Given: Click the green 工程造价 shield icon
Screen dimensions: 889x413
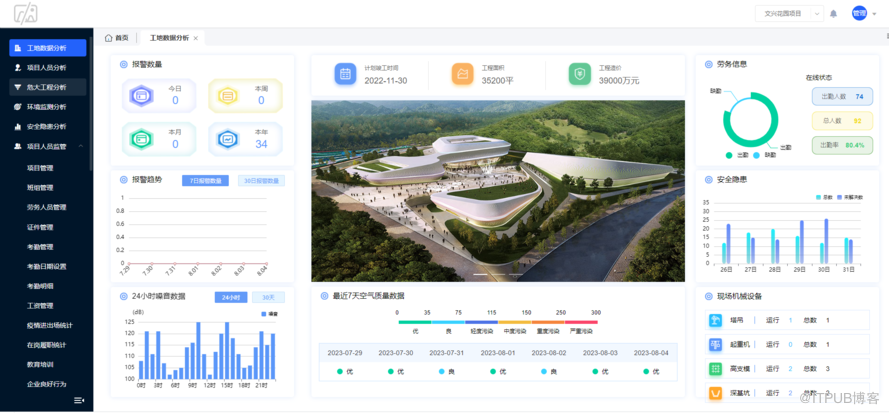Looking at the screenshot, I should pos(580,74).
